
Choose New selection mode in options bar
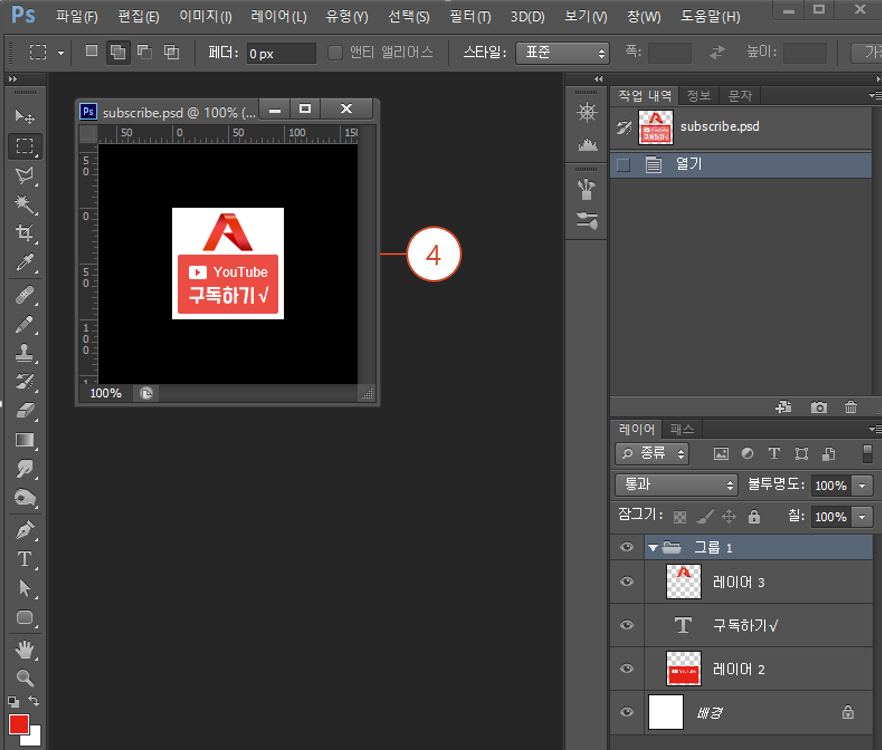[91, 51]
